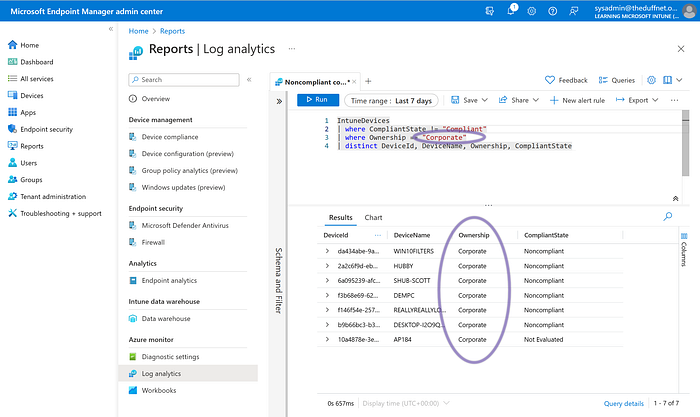Viewport: 700px width, 417px height.
Task: Go to Reports breadcrumb link
Action: (172, 31)
